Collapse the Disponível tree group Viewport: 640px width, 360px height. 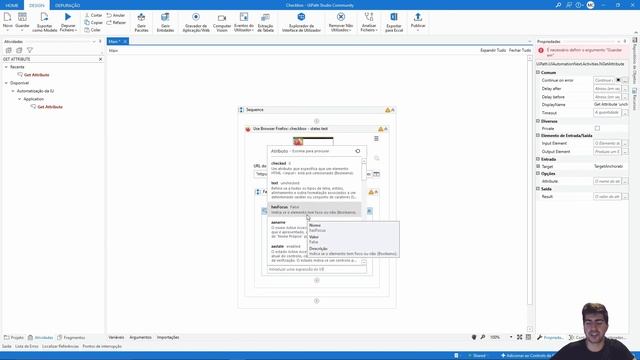6,83
